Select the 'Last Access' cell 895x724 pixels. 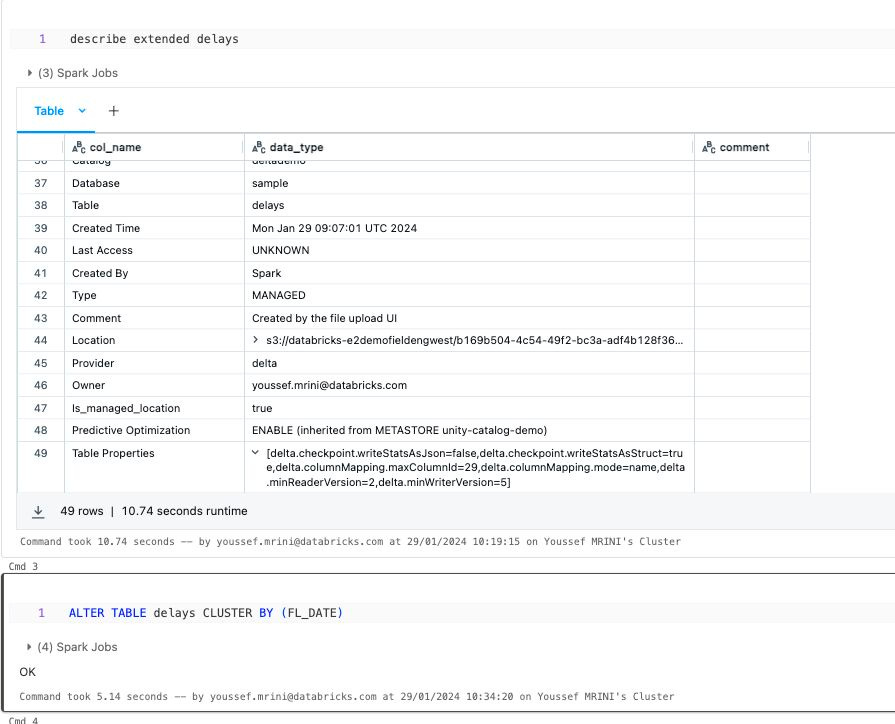[154, 250]
